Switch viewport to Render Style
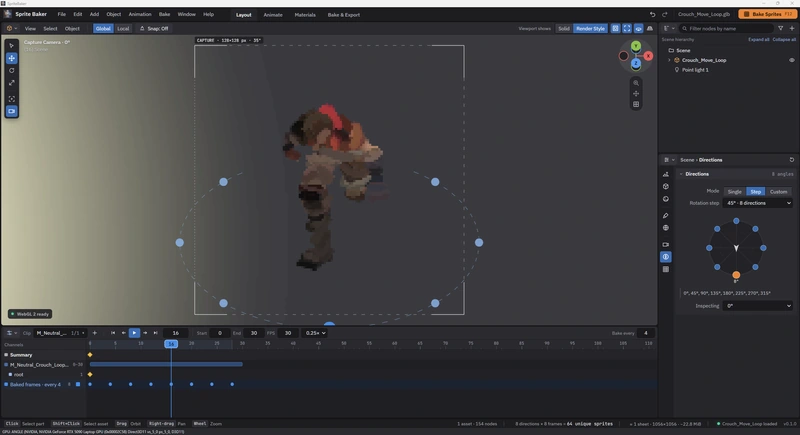 point(590,29)
